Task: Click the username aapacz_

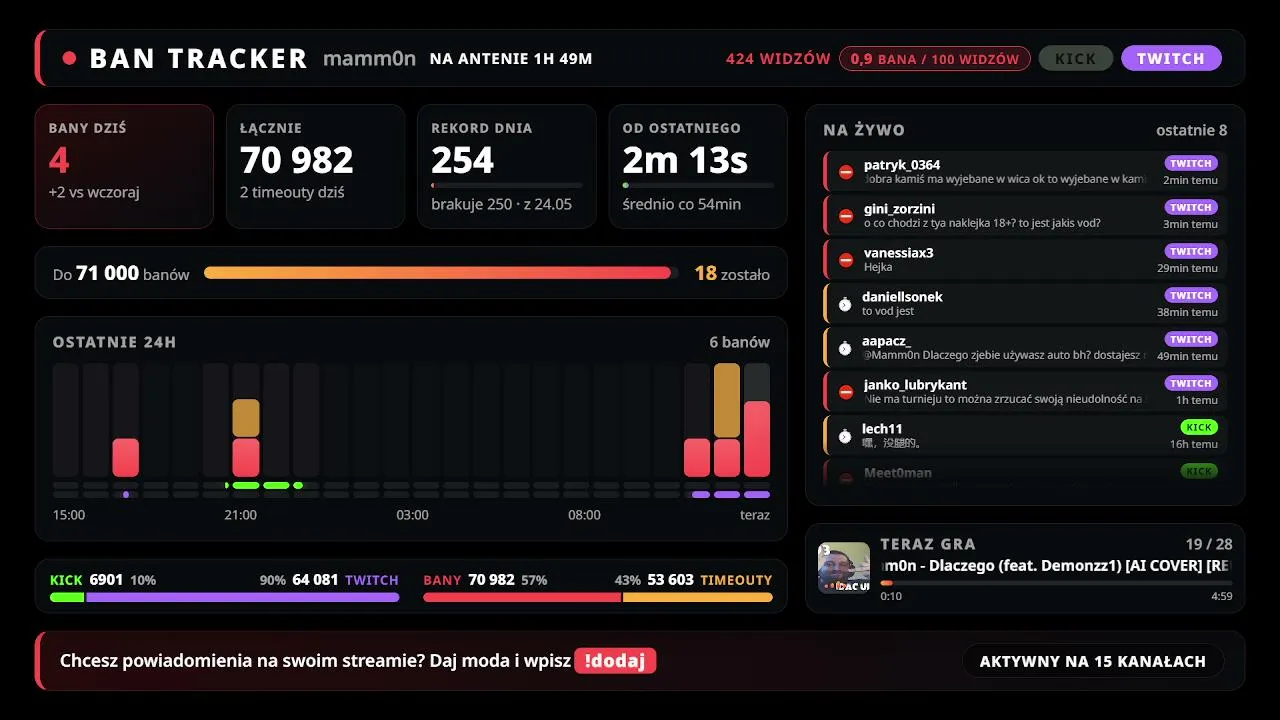Action: click(x=886, y=340)
